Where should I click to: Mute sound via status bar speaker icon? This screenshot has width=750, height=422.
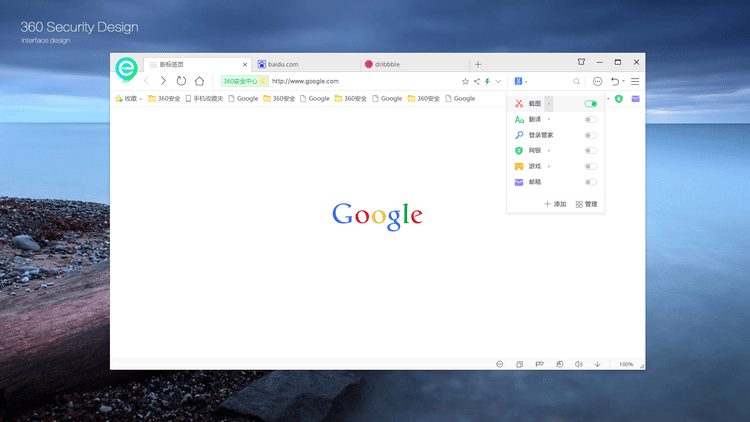pos(578,364)
